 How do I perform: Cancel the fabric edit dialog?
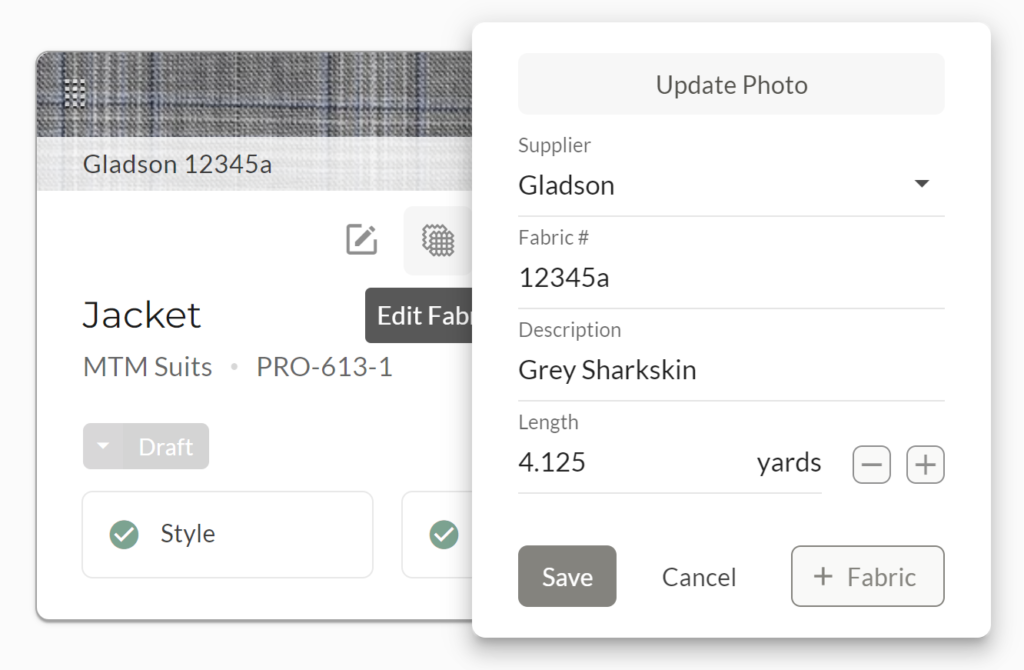click(699, 577)
